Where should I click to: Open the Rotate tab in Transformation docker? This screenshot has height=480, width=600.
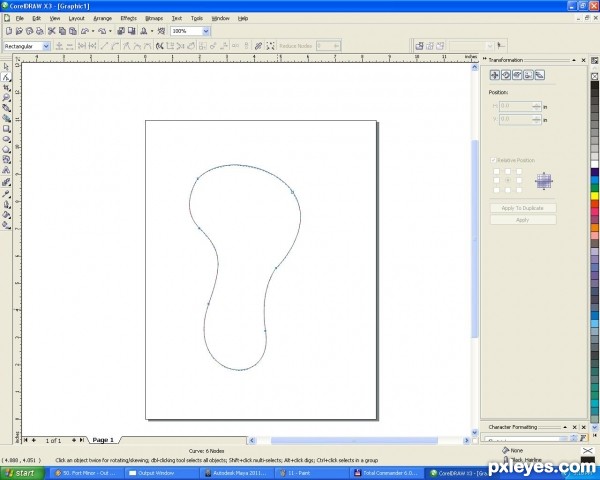[x=506, y=75]
